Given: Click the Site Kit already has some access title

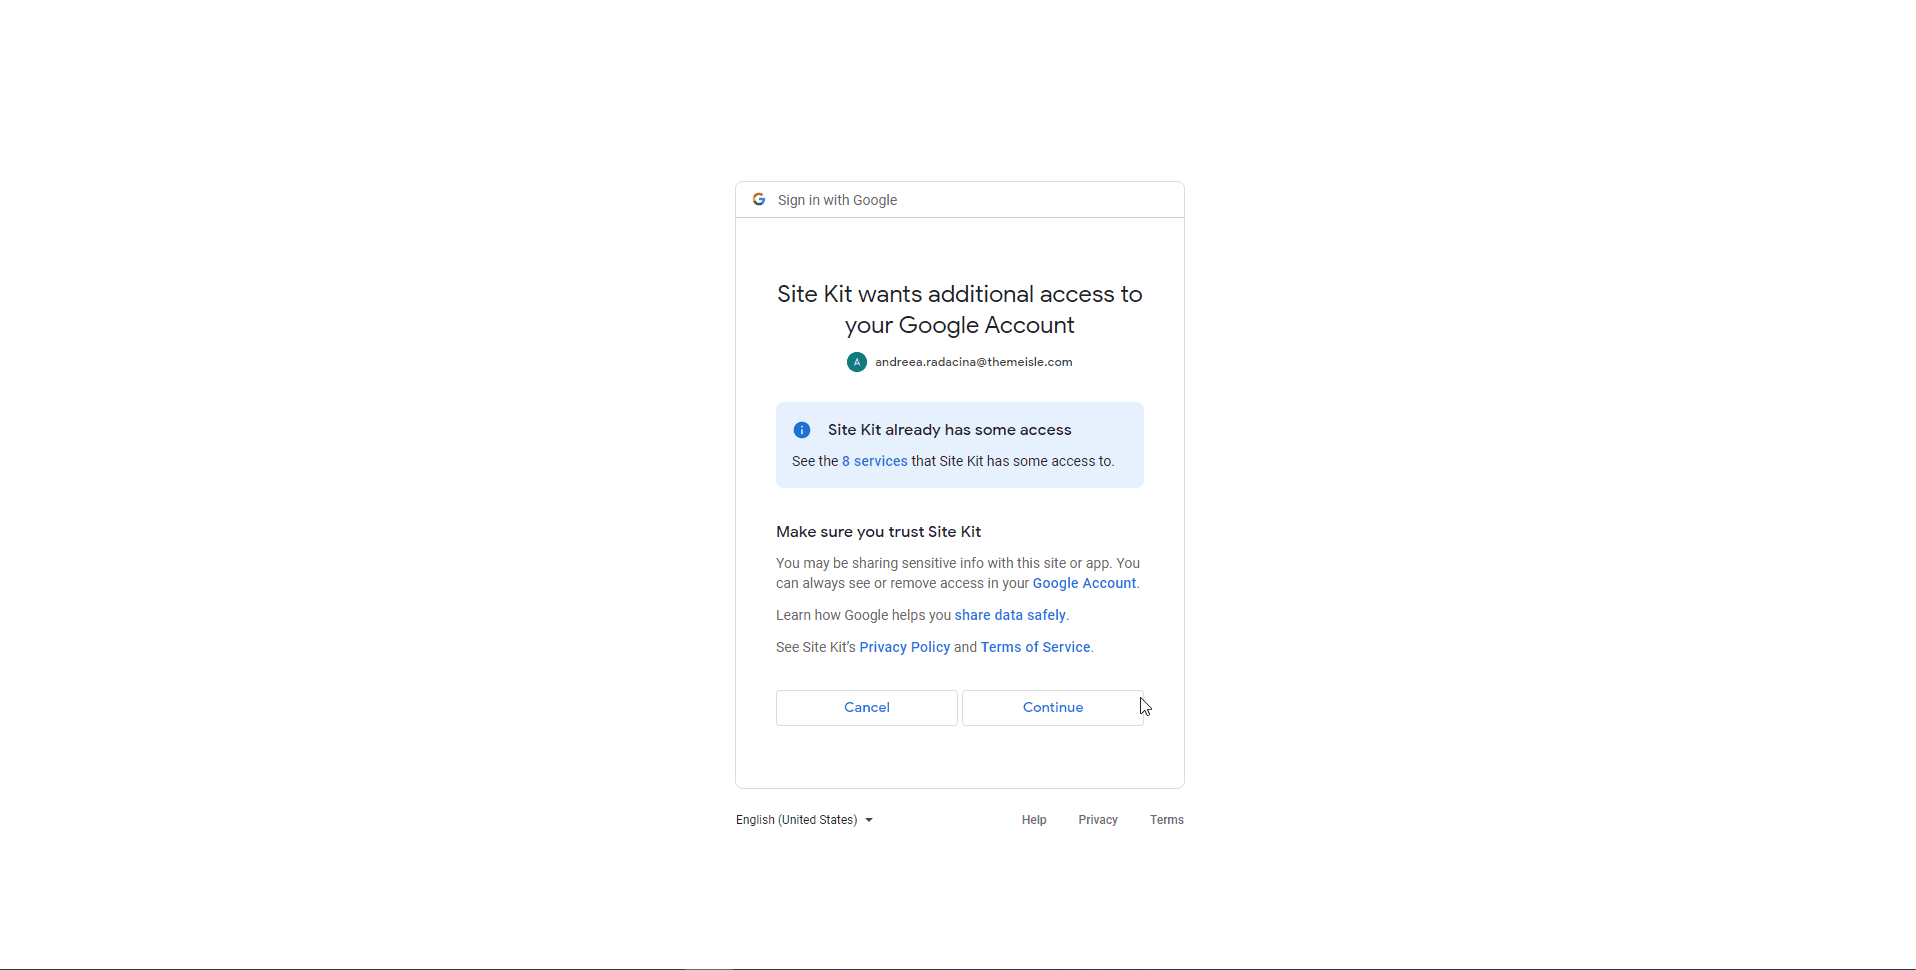Looking at the screenshot, I should click(949, 430).
